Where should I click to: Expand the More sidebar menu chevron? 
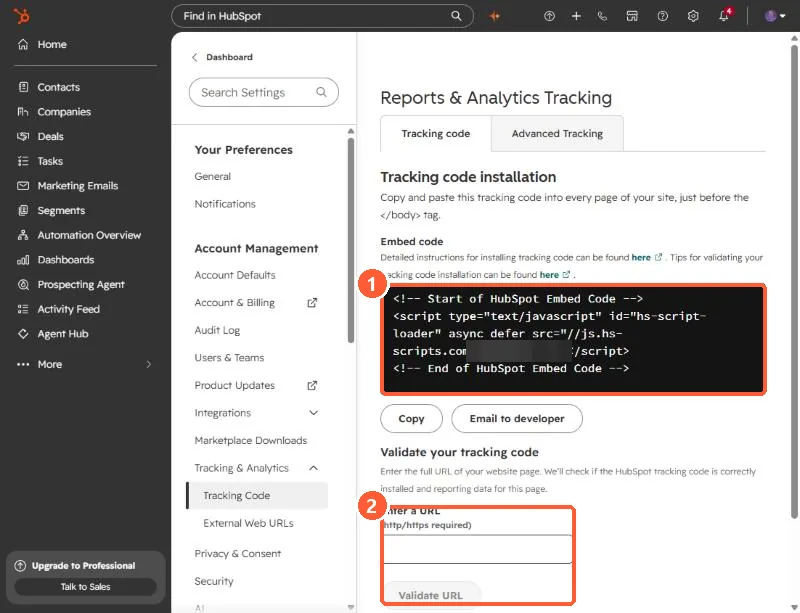[148, 364]
